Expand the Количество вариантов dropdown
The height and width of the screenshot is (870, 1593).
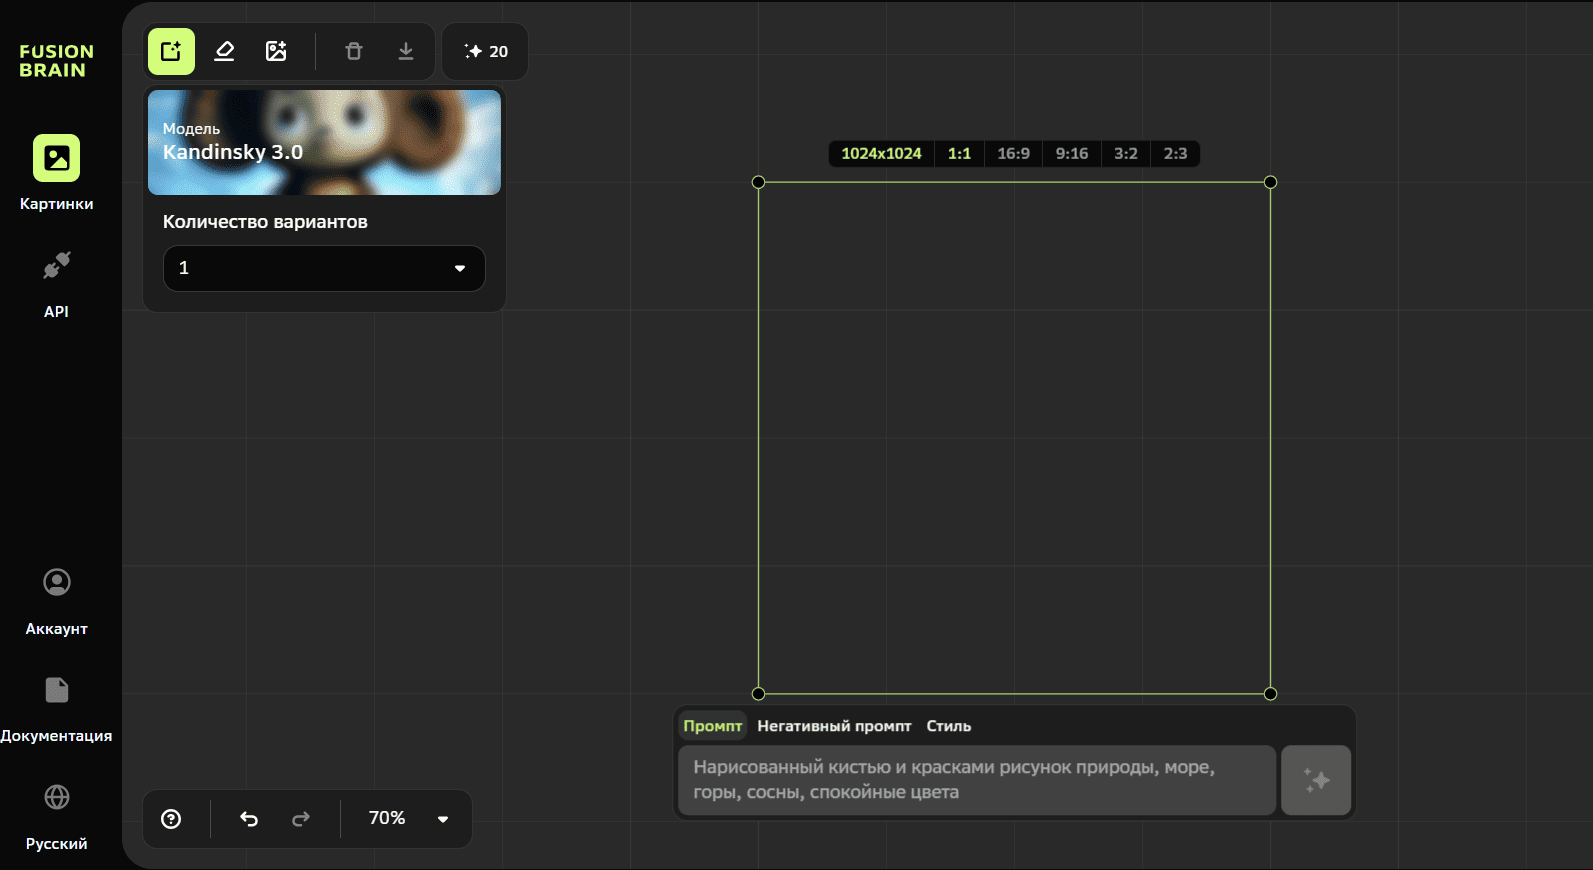pyautogui.click(x=324, y=268)
